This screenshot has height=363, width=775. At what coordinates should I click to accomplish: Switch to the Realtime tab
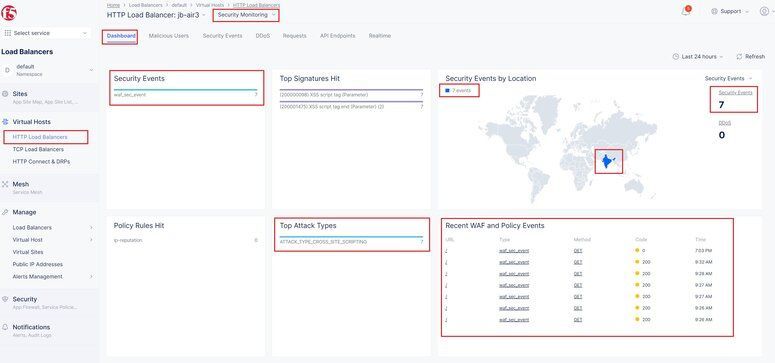(380, 36)
